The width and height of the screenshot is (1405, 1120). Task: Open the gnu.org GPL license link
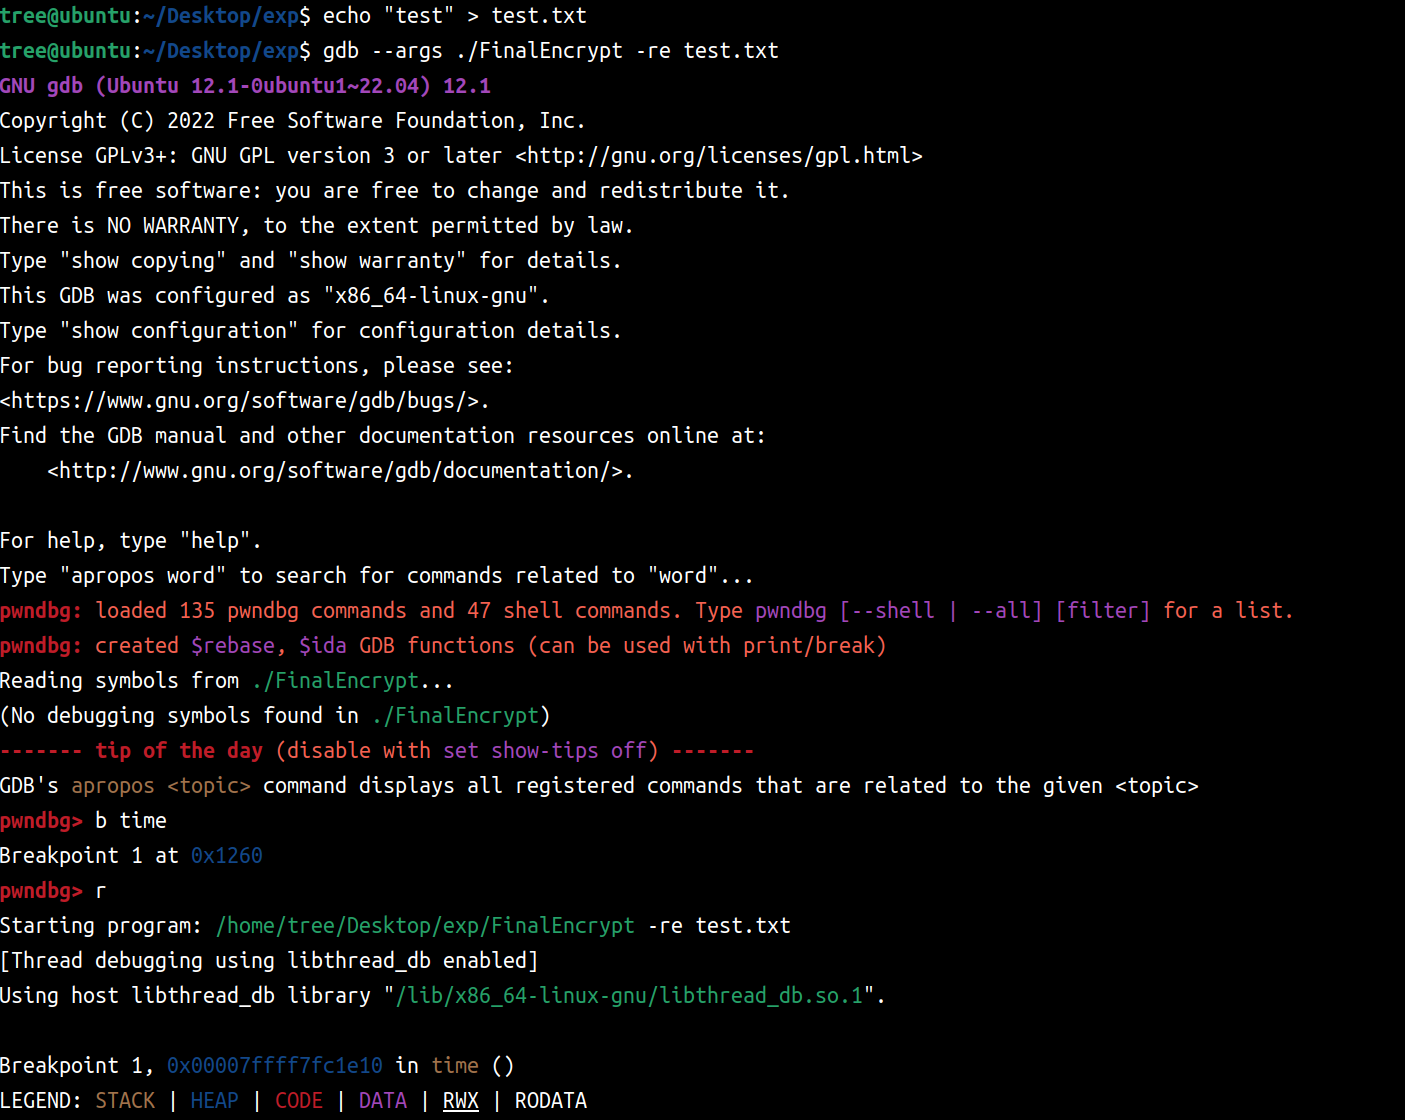718,156
